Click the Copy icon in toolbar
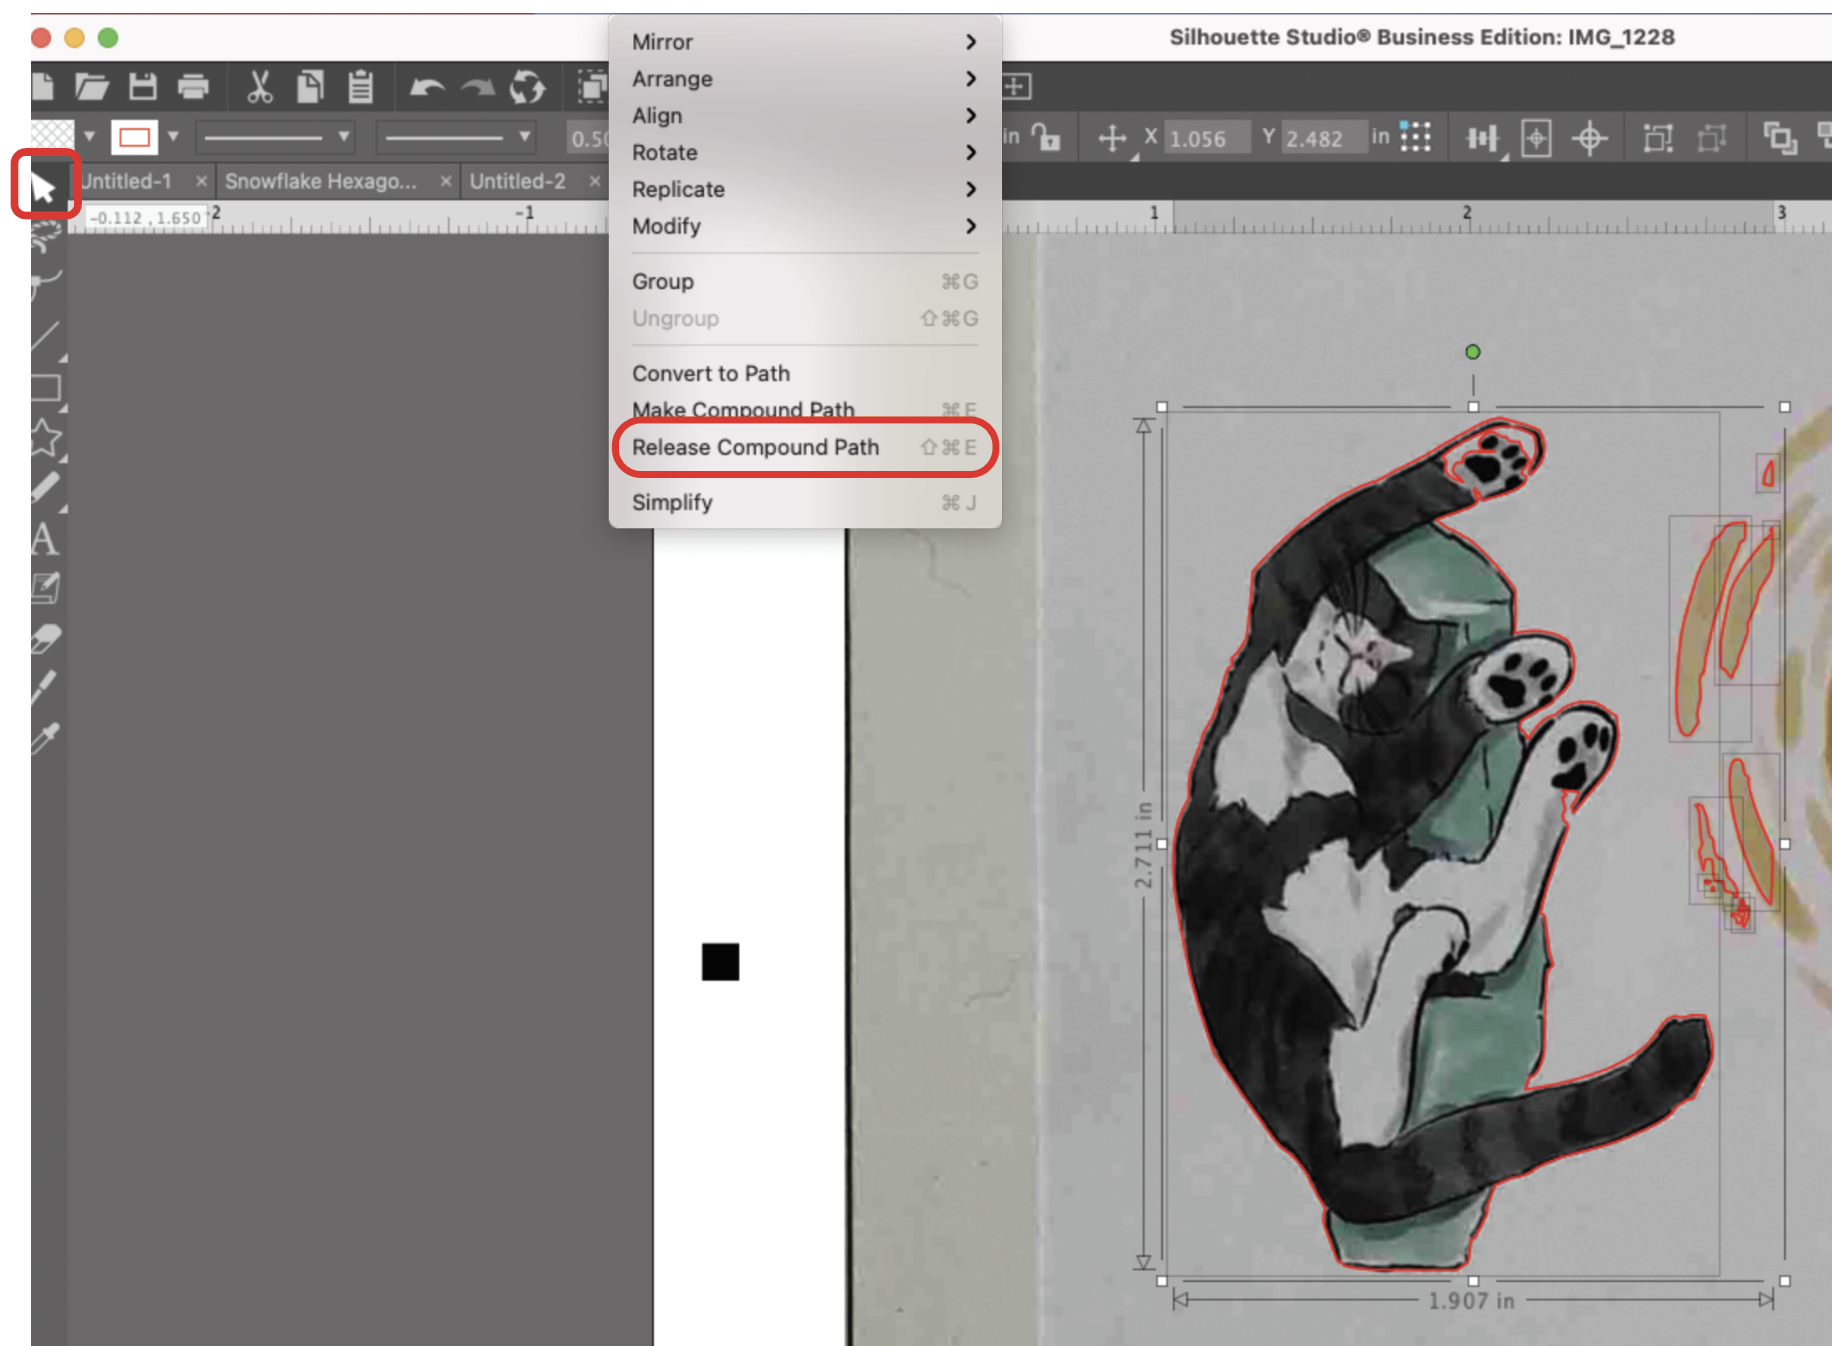The image size is (1832, 1346). point(310,87)
